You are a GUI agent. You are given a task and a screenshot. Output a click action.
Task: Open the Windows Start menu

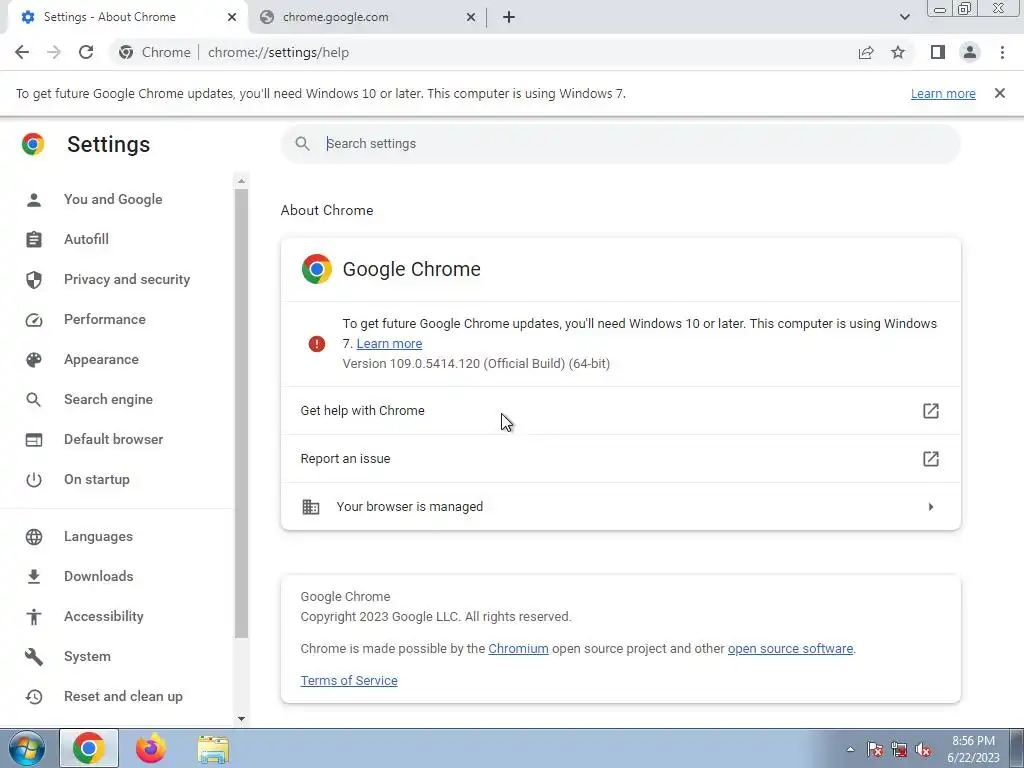[x=27, y=748]
